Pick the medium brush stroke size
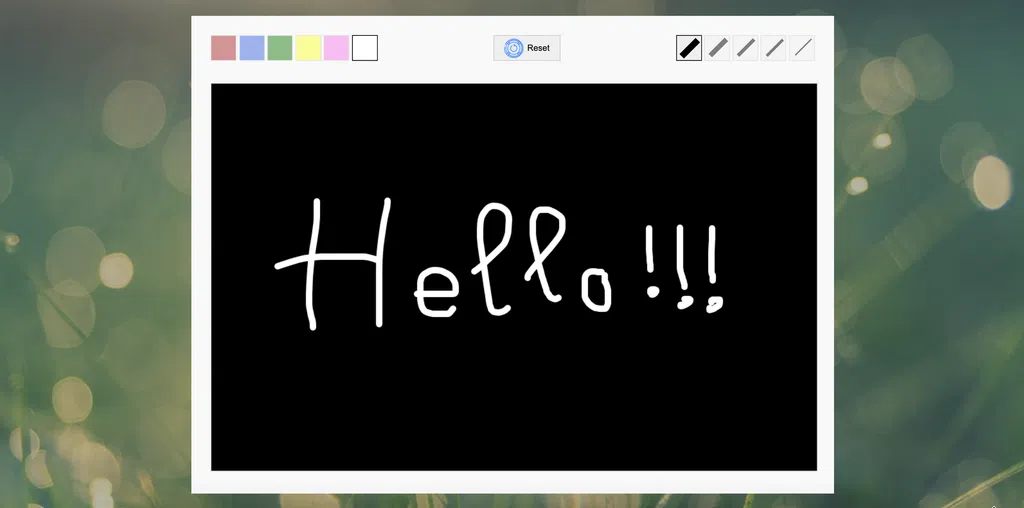Viewport: 1024px width, 508px height. coord(746,48)
